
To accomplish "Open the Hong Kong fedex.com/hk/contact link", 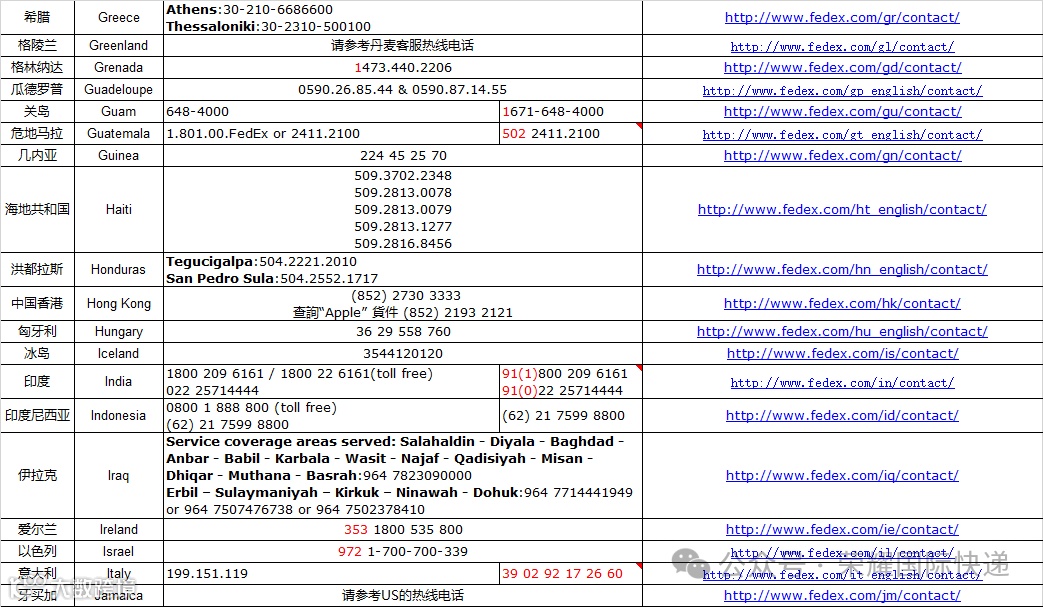I will pyautogui.click(x=842, y=303).
